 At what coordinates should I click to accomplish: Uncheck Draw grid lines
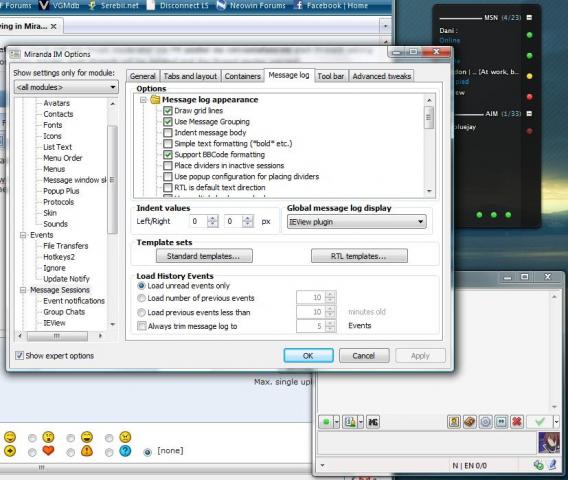pos(167,111)
